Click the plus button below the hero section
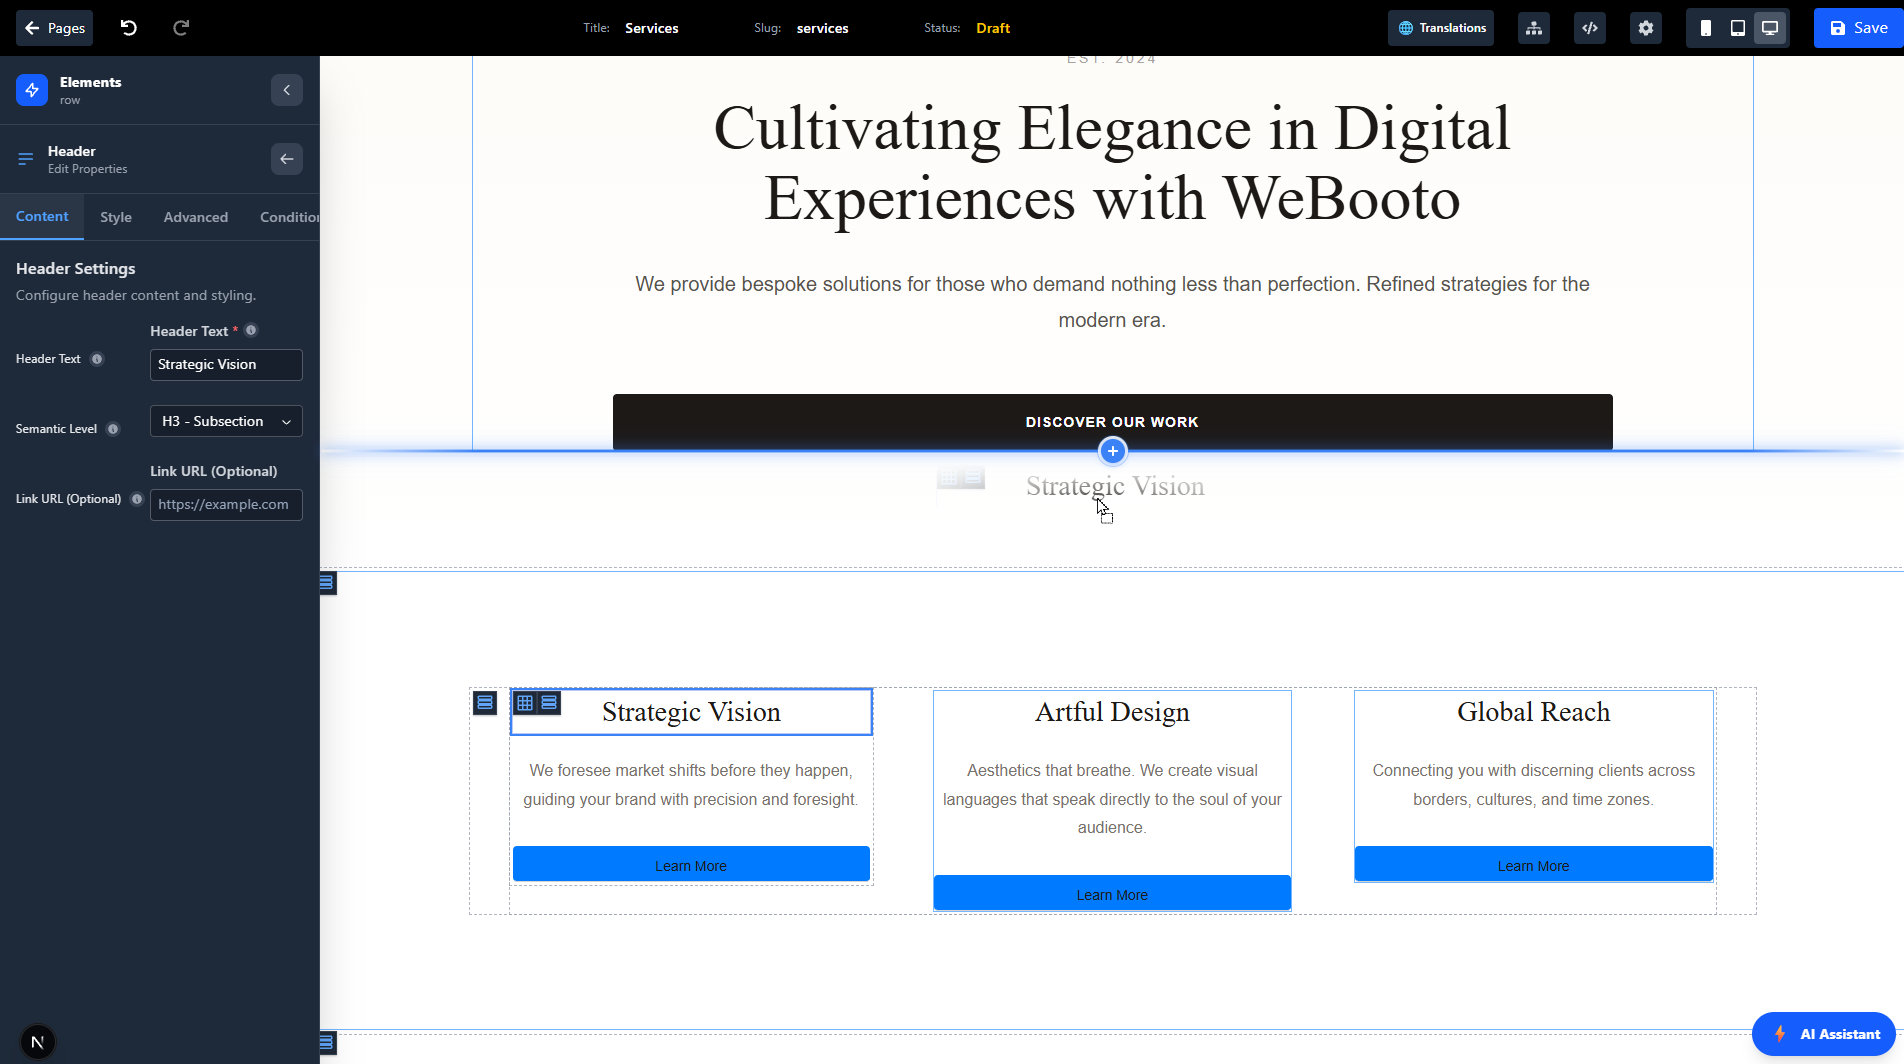The image size is (1904, 1064). click(1112, 451)
